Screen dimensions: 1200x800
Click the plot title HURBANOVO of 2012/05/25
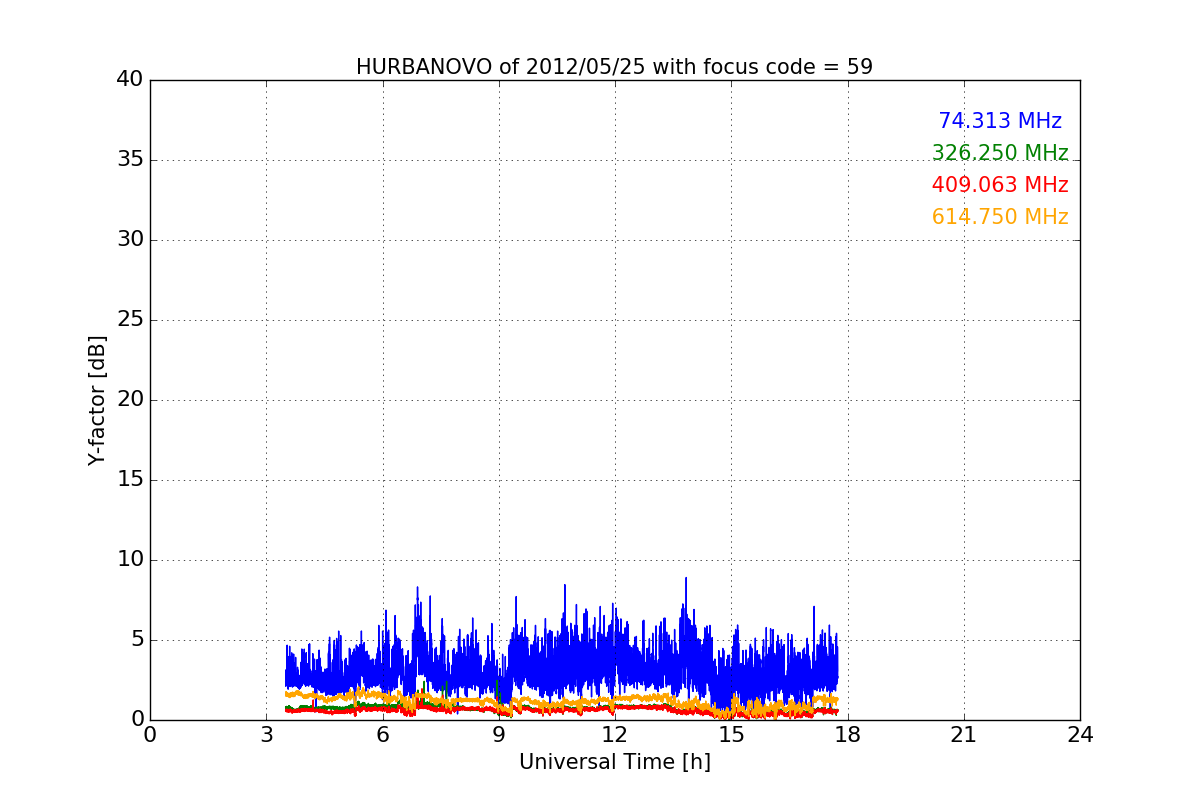(x=614, y=67)
